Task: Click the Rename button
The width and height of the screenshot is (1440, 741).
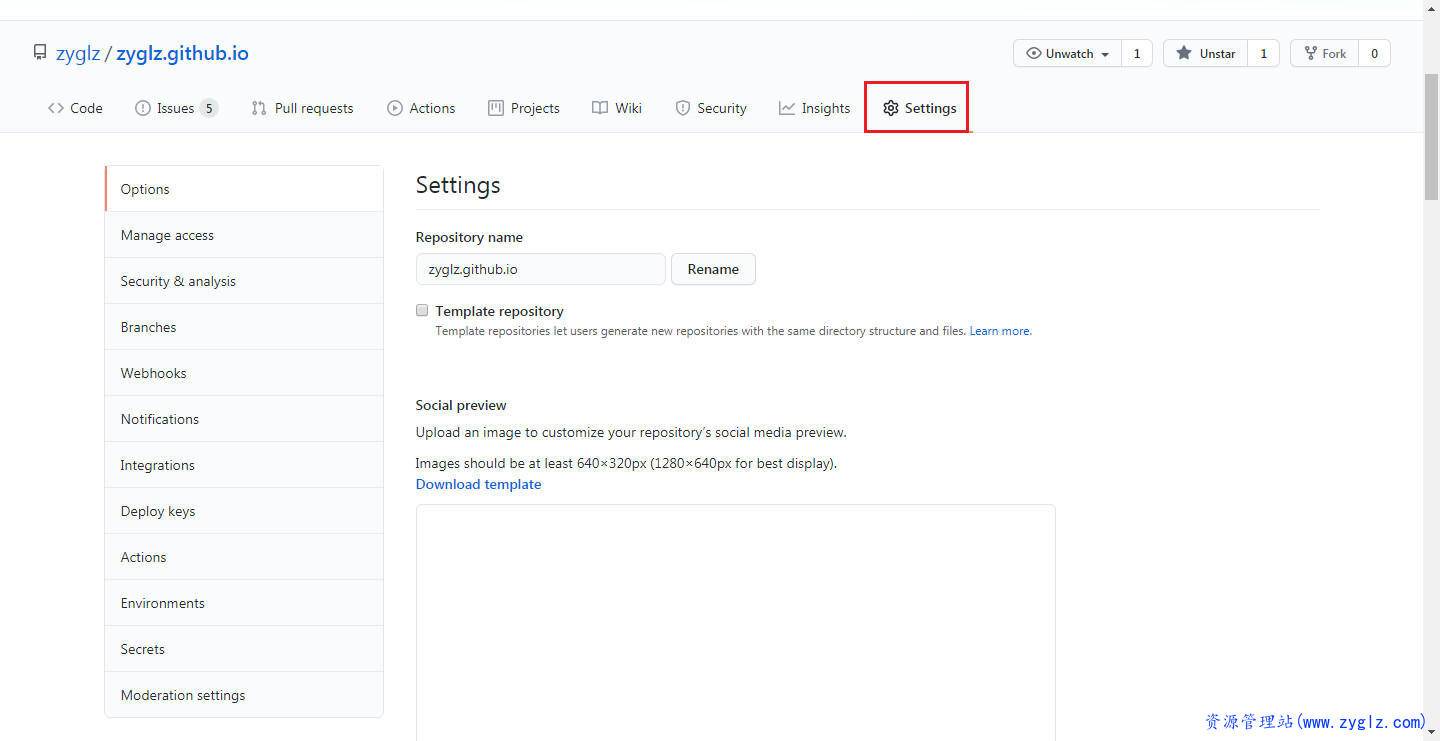Action: tap(713, 269)
